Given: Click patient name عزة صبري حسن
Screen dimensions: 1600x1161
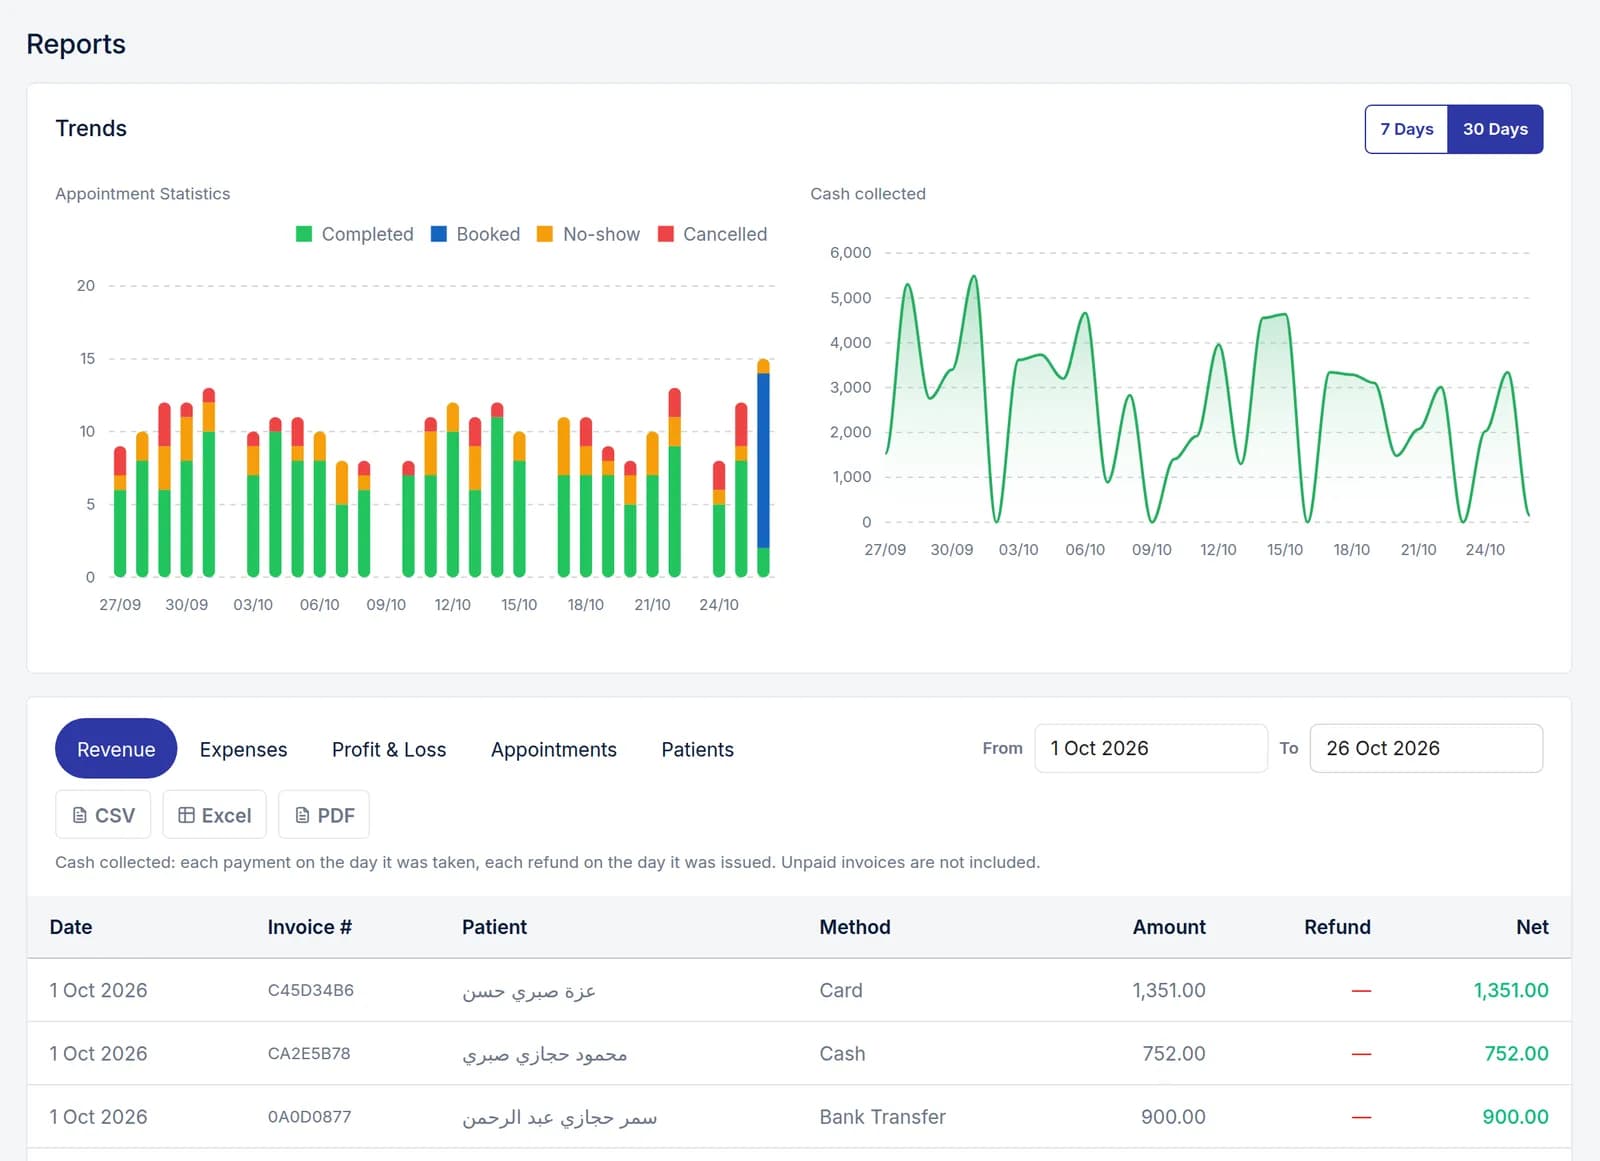Looking at the screenshot, I should tap(528, 991).
